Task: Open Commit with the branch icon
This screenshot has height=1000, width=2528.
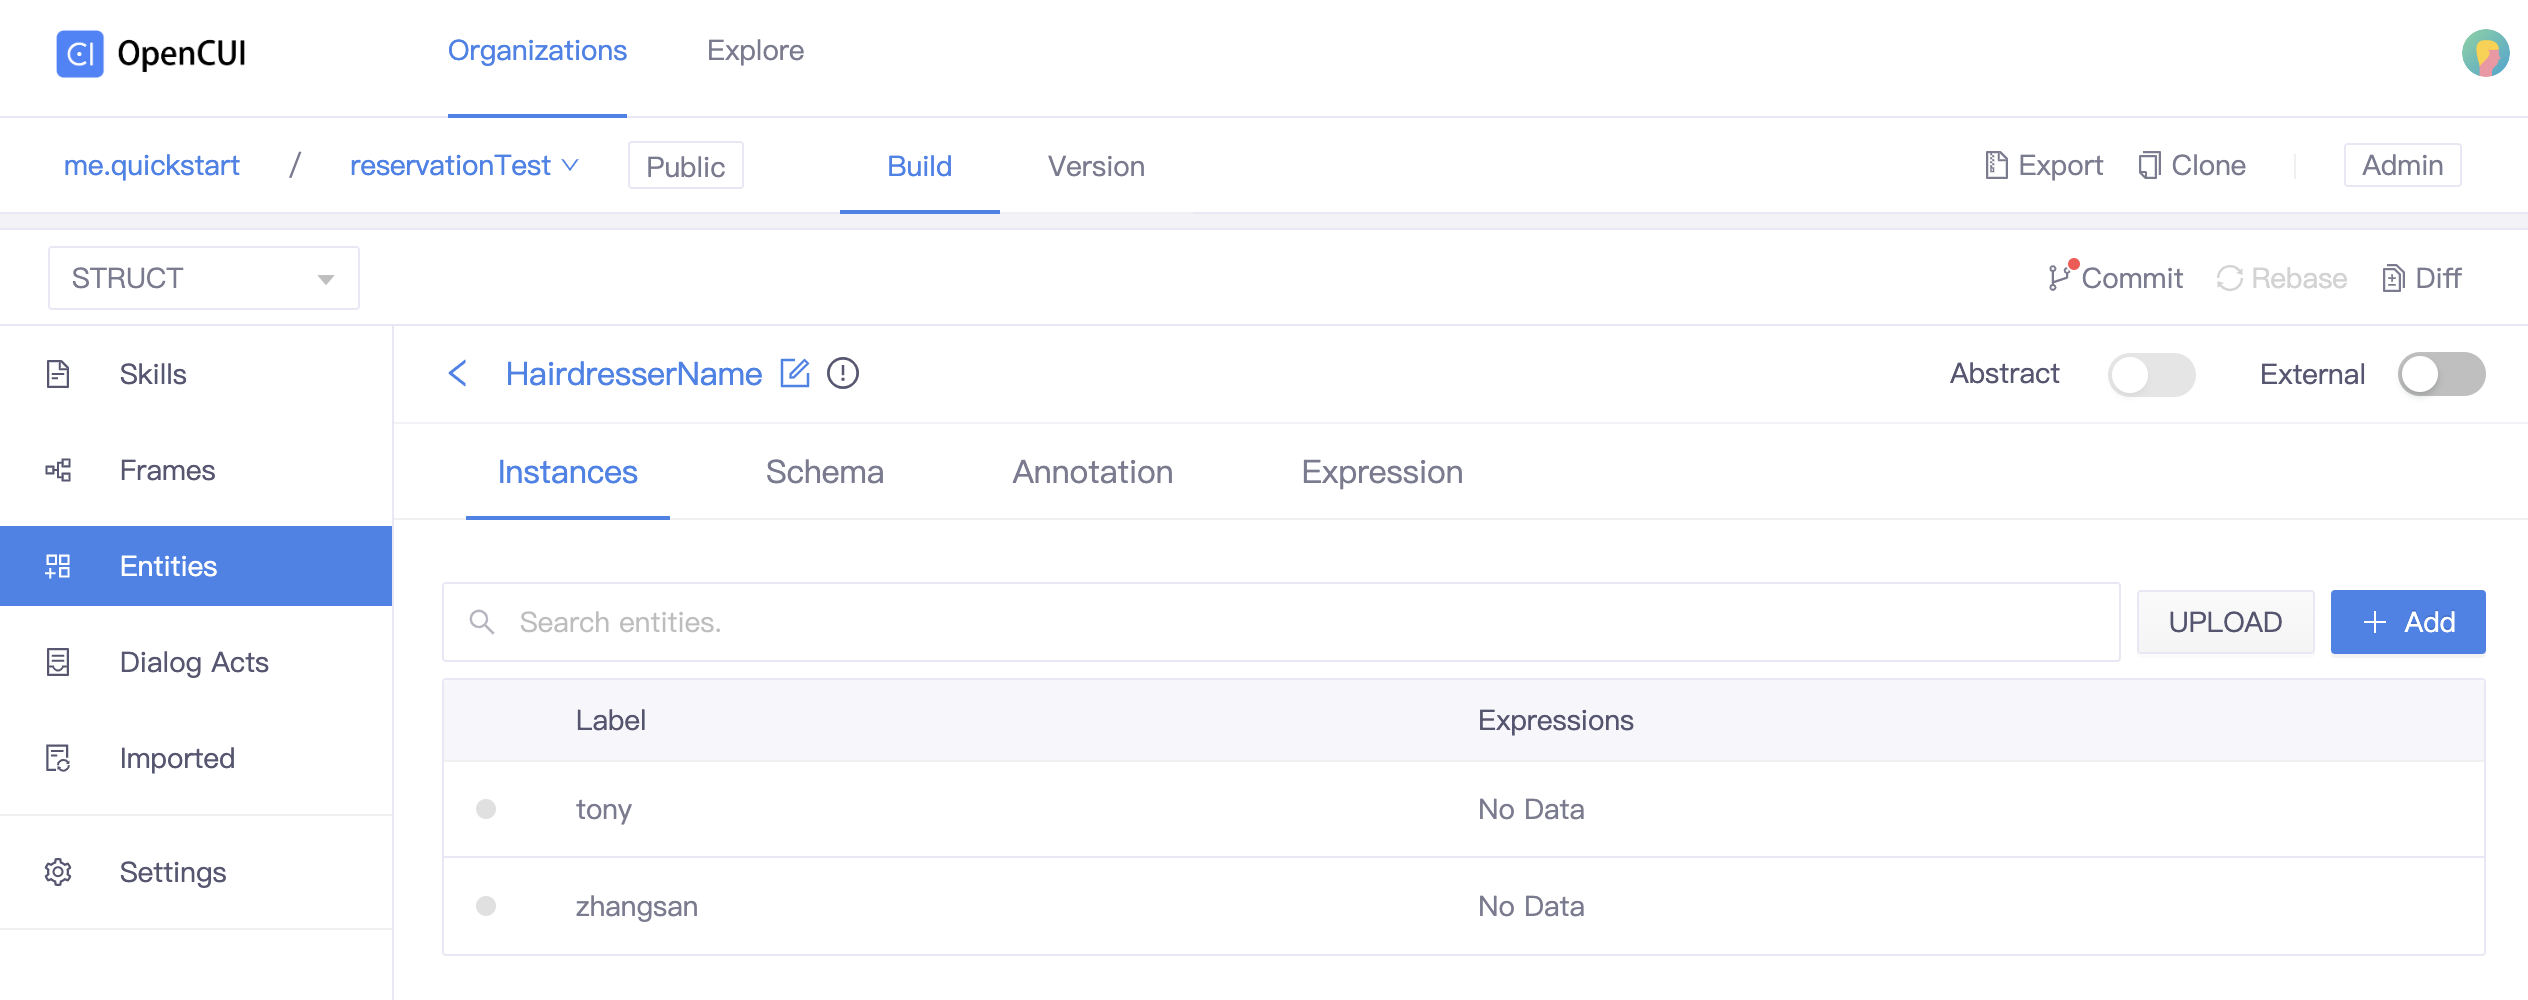Action: [2115, 278]
